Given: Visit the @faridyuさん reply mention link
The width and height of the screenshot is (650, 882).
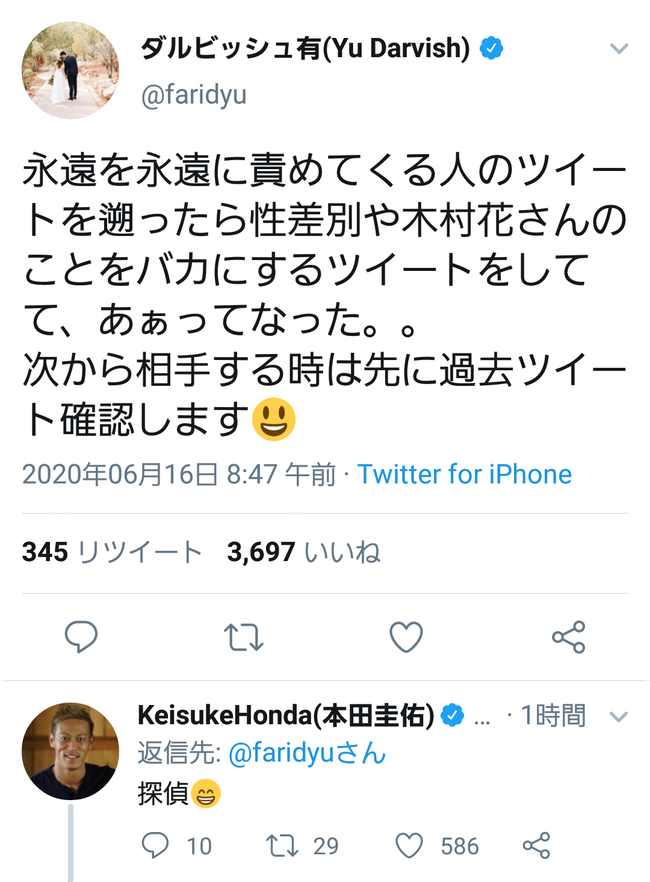Looking at the screenshot, I should click(x=307, y=753).
